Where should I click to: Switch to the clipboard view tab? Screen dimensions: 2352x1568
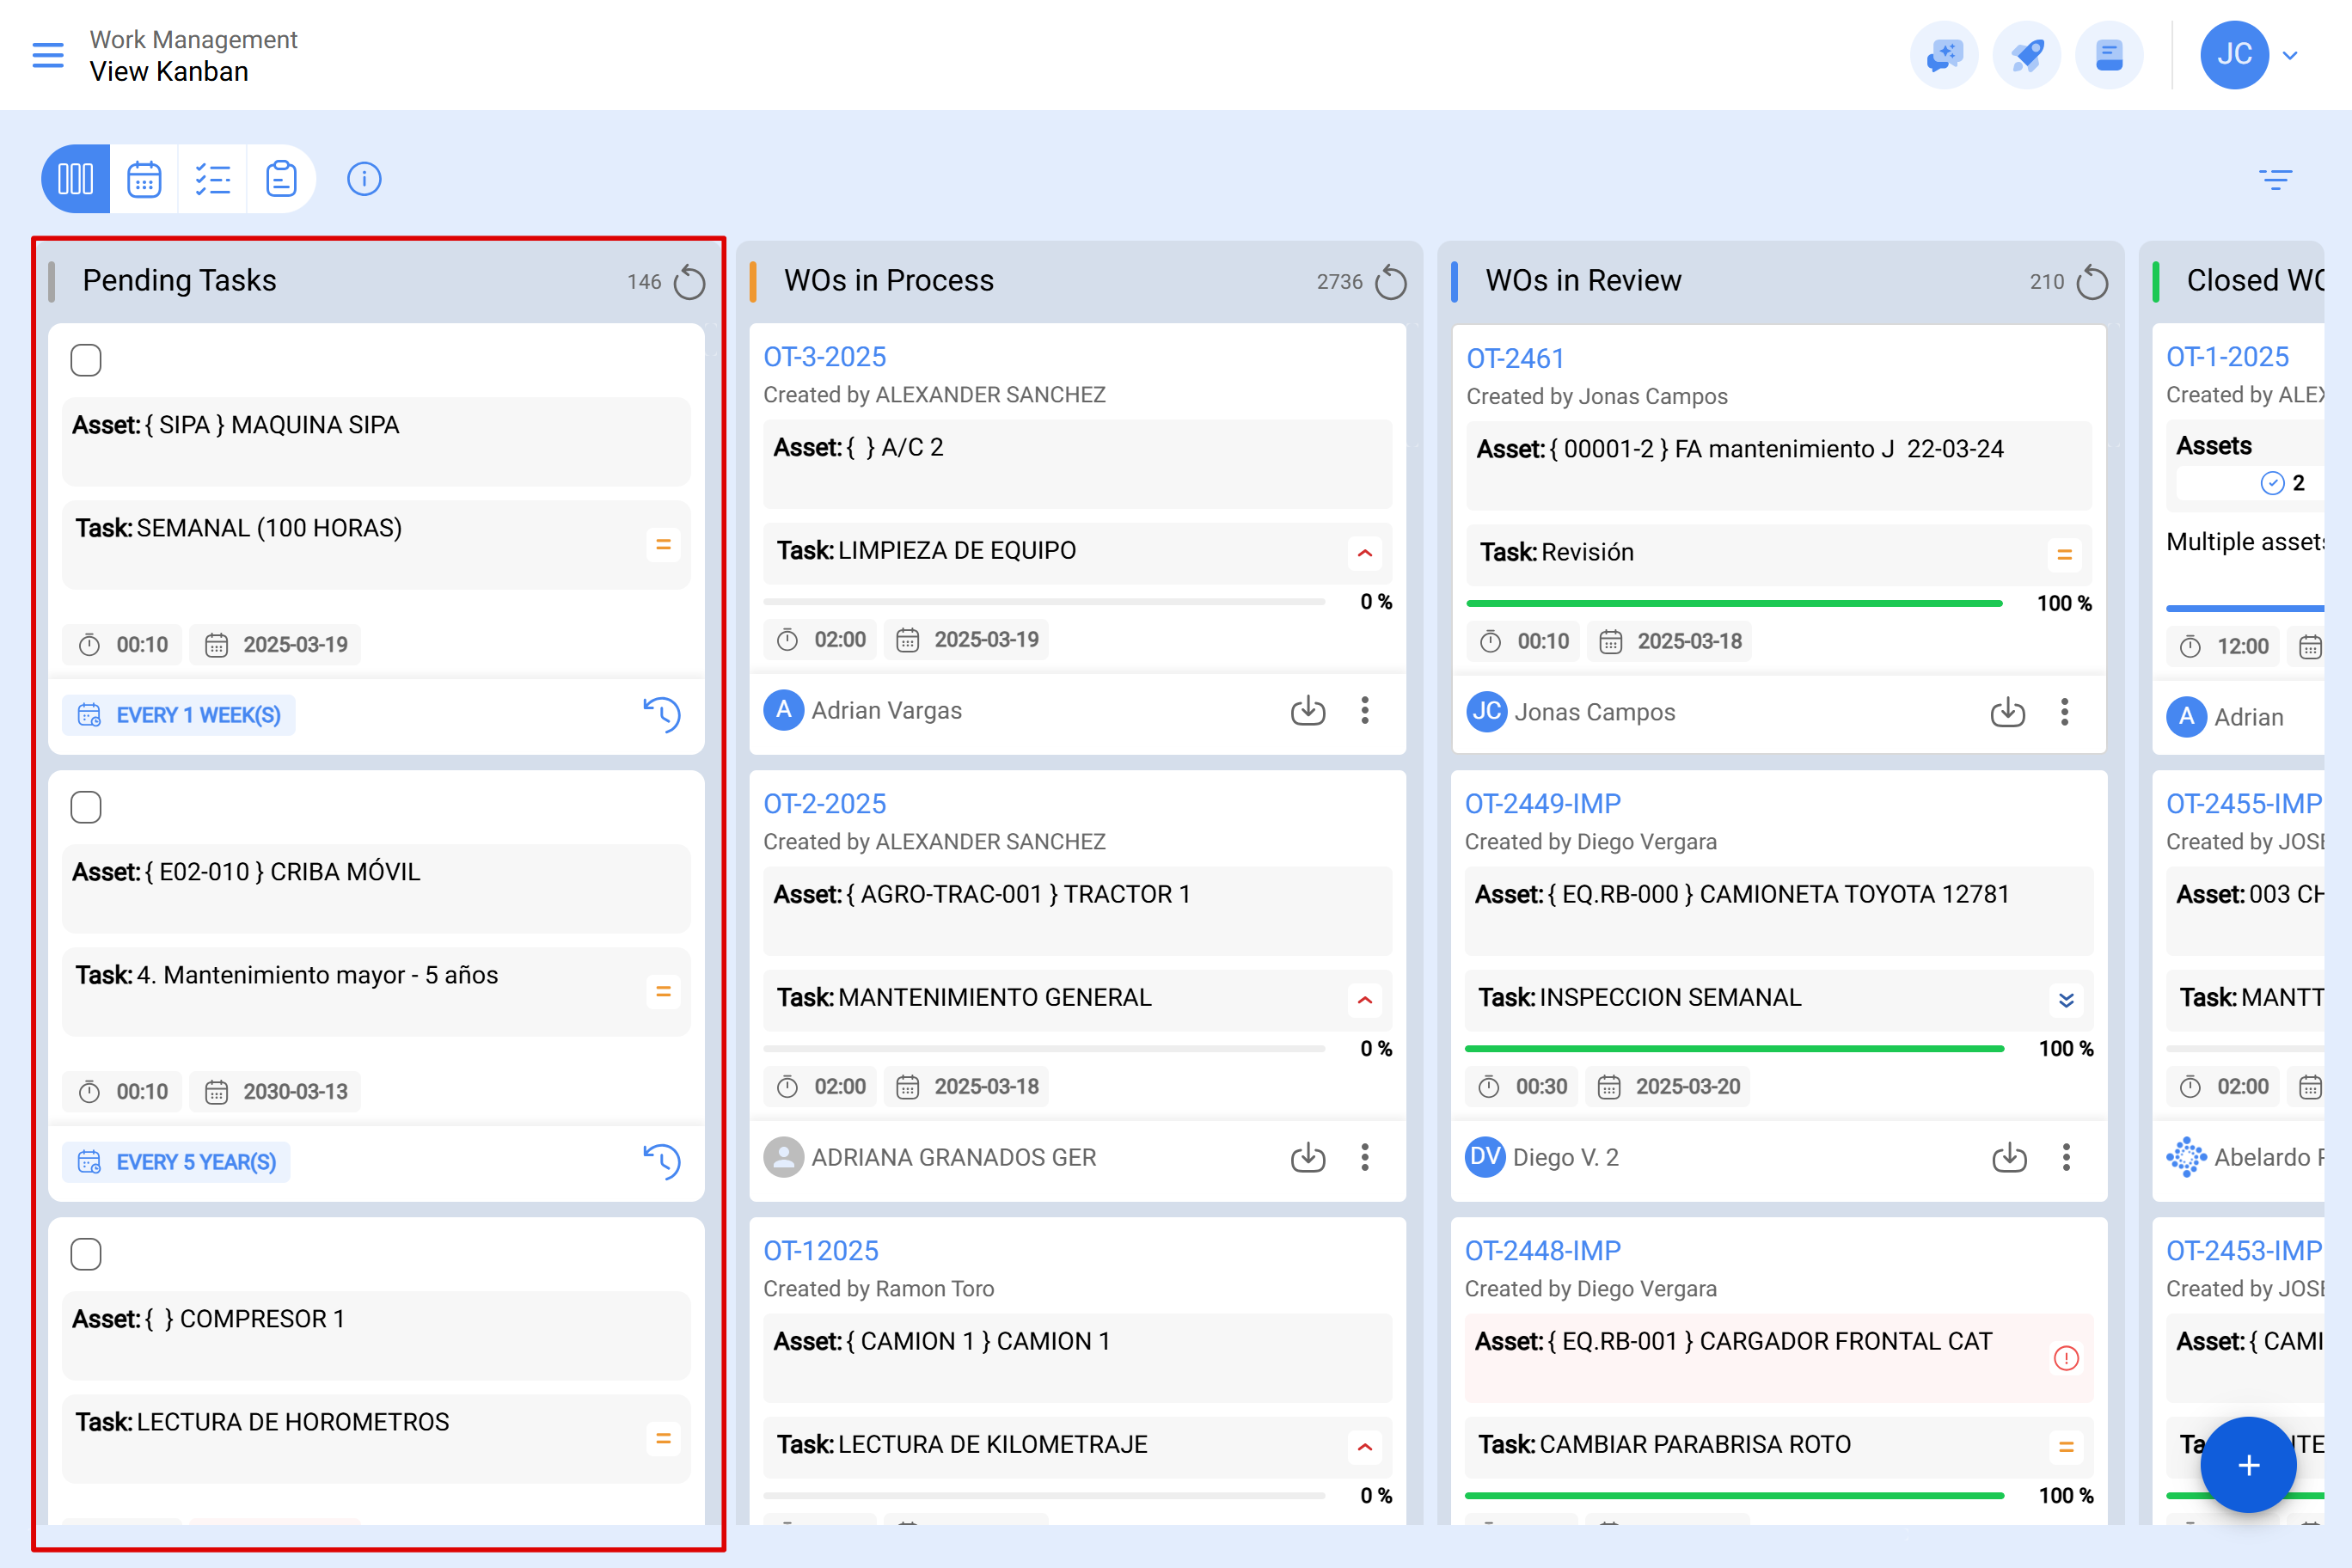point(281,179)
